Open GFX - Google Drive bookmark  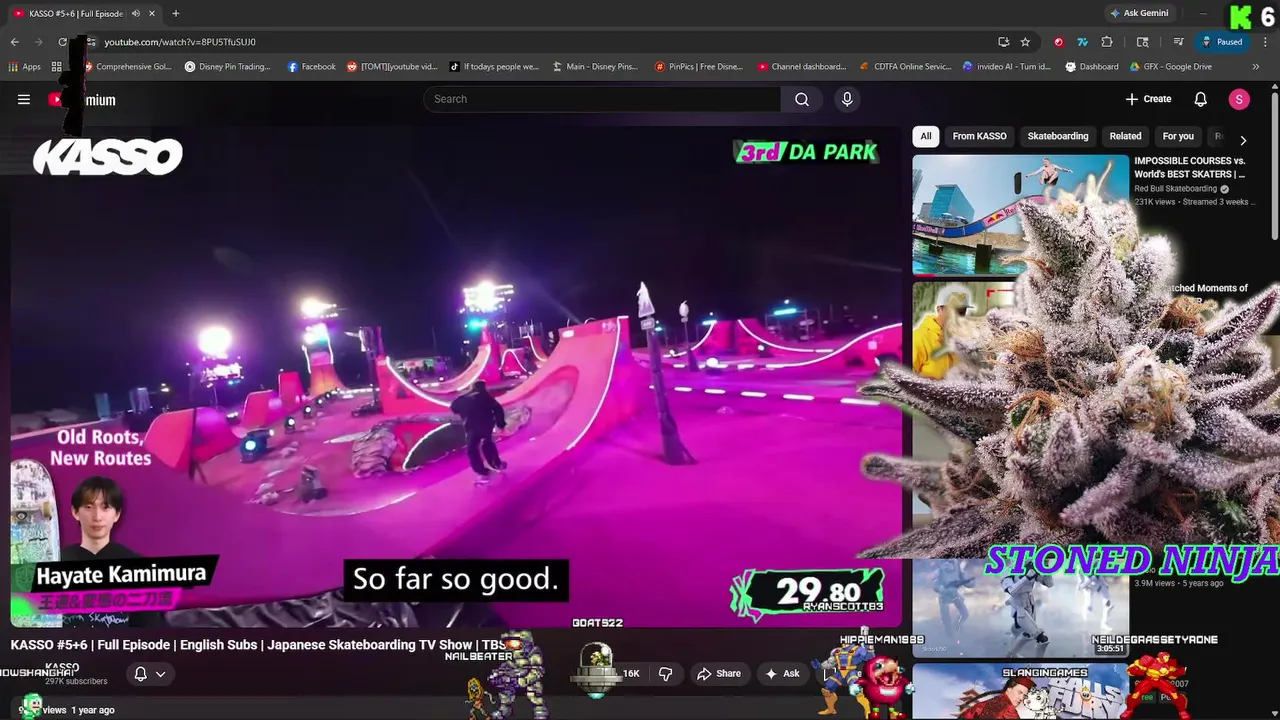click(1171, 67)
